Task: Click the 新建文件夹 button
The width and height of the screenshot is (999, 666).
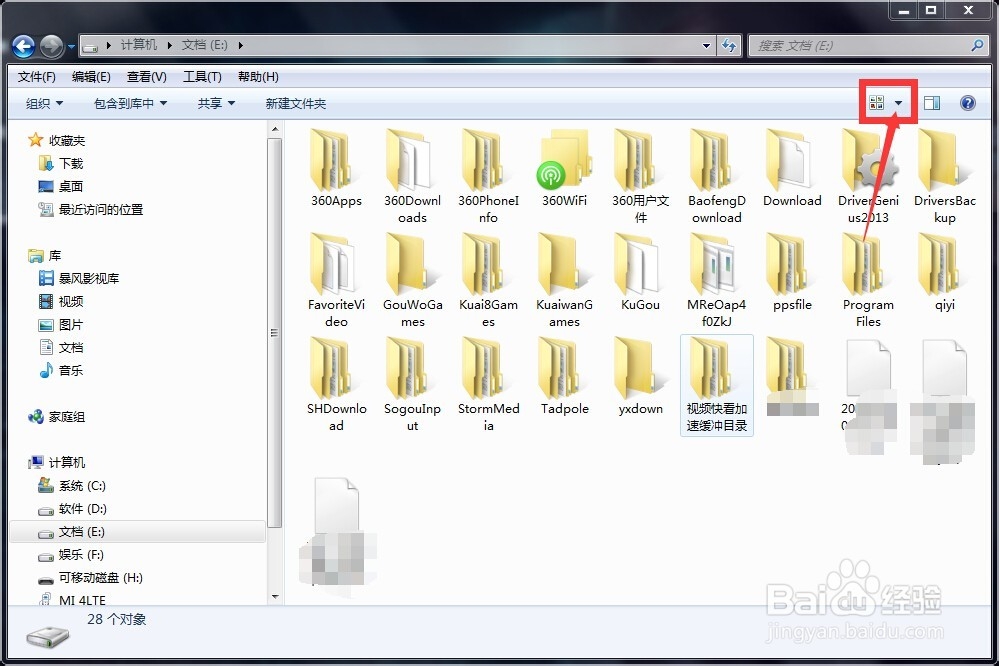Action: [x=296, y=103]
